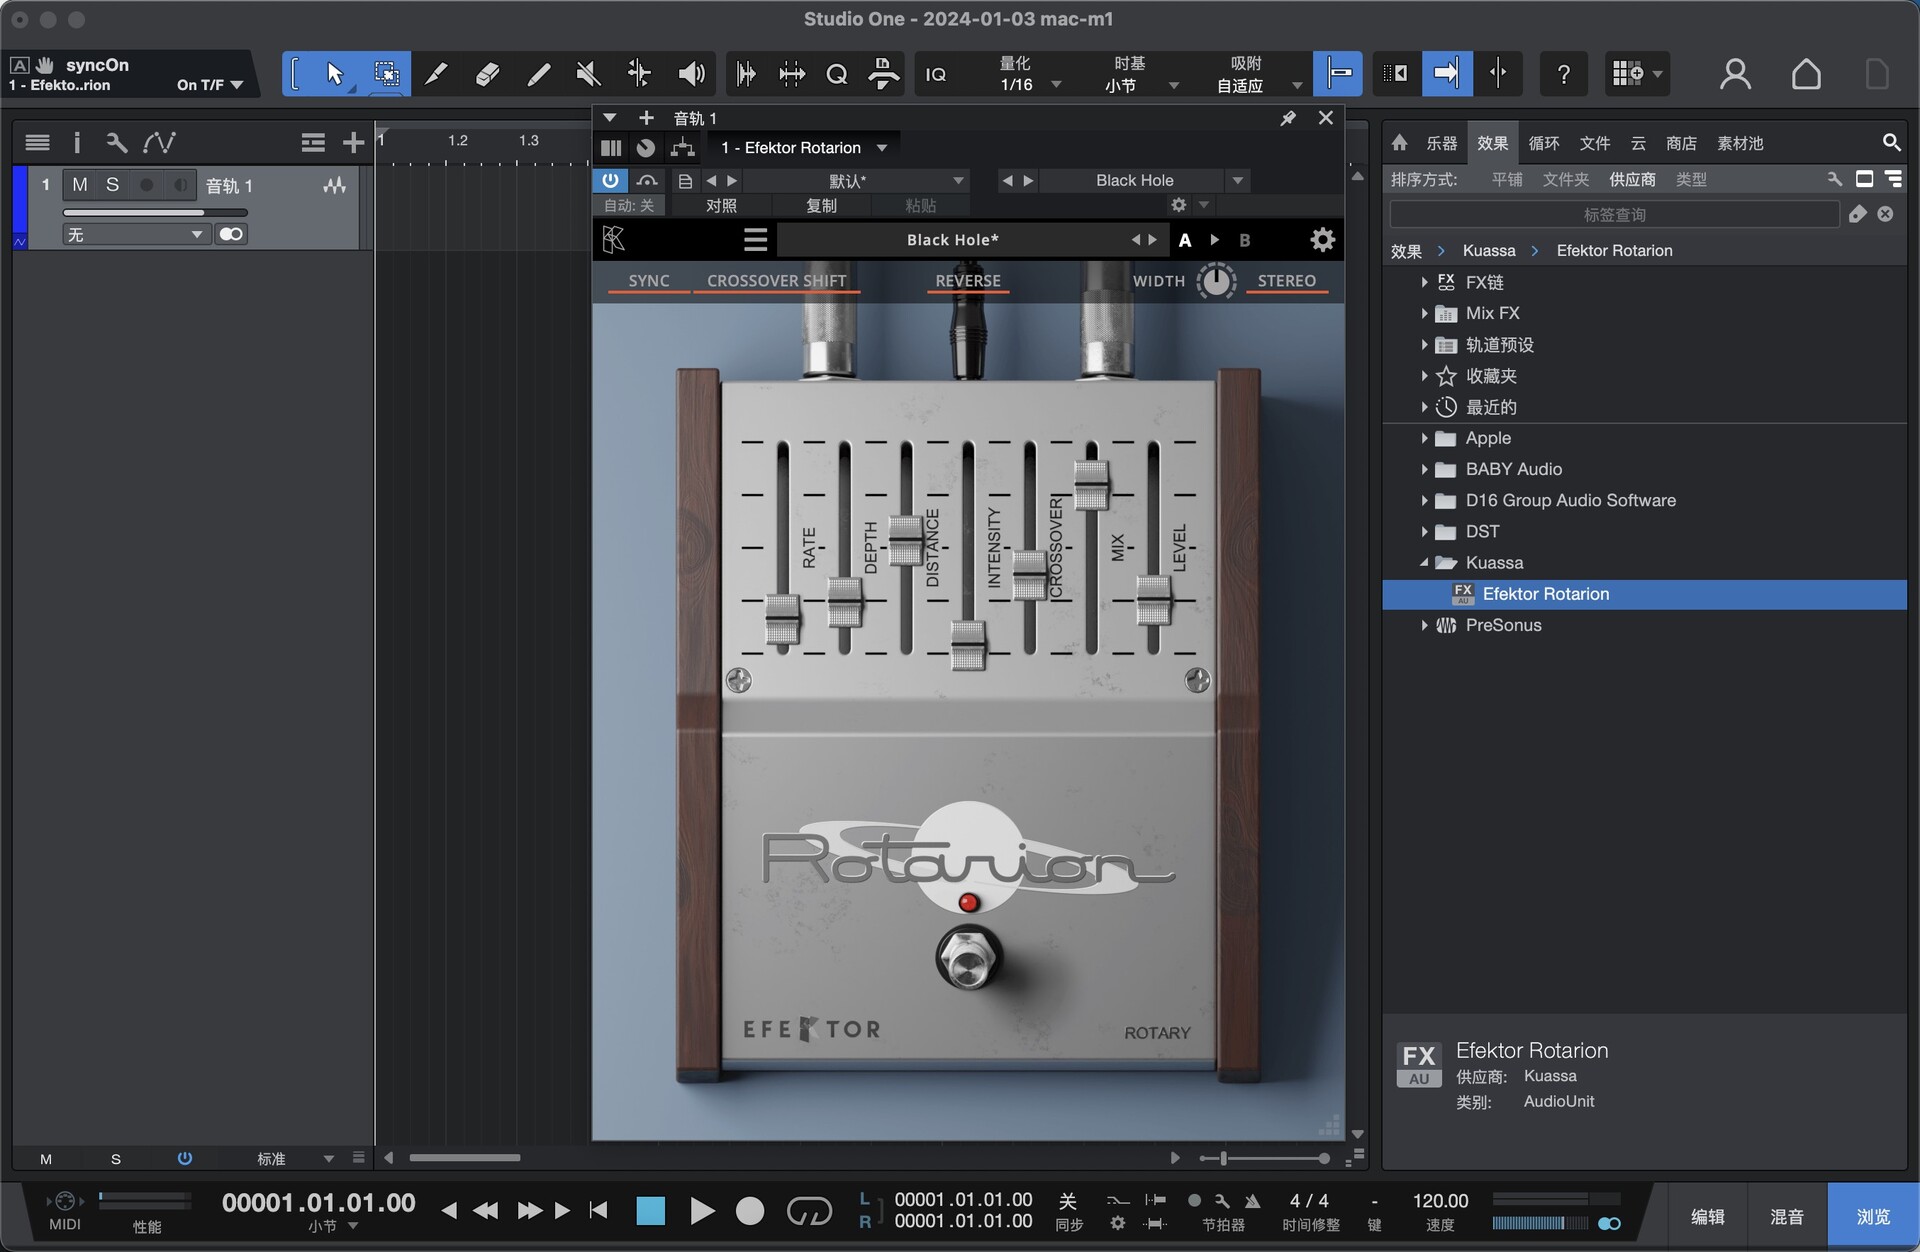Image resolution: width=1920 pixels, height=1252 pixels.
Task: Click the loop/cycle playback icon
Action: pyautogui.click(x=812, y=1209)
